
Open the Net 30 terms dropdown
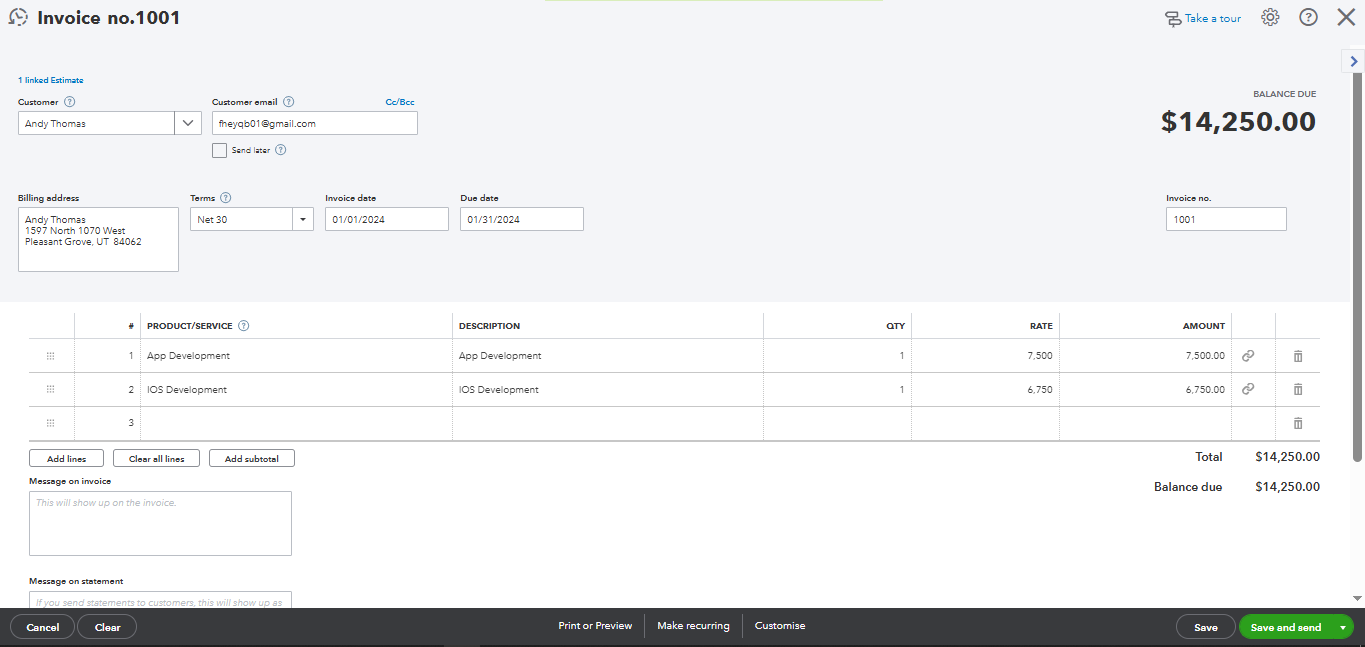point(302,219)
